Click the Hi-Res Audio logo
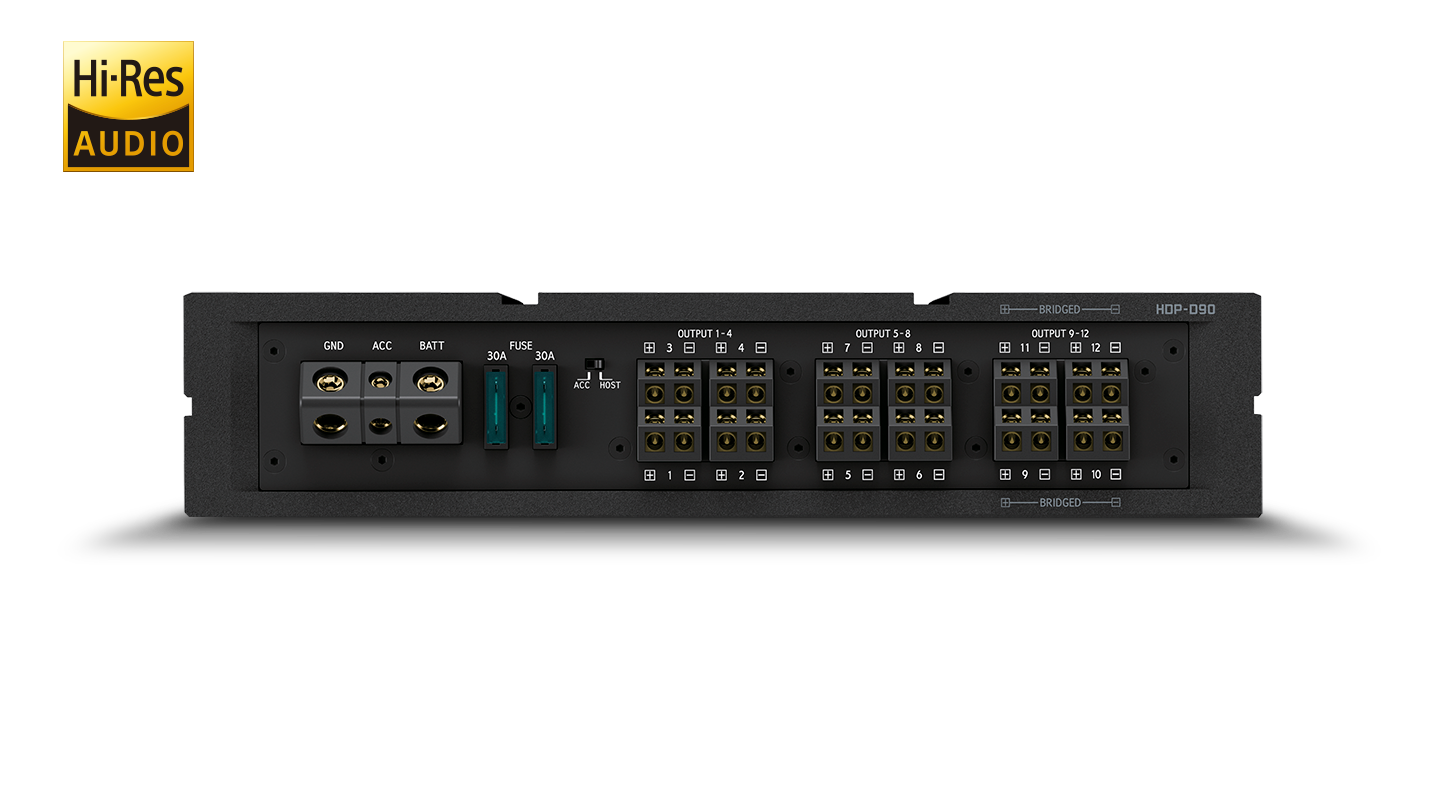Image resolution: width=1440 pixels, height=810 pixels. tap(128, 106)
